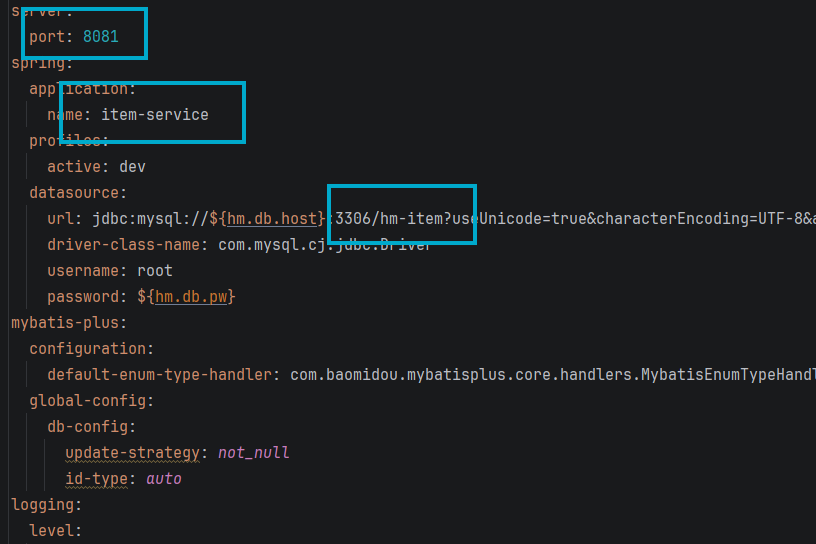The height and width of the screenshot is (544, 816).
Task: Select the 'auto' id-type value
Action: [x=164, y=479]
